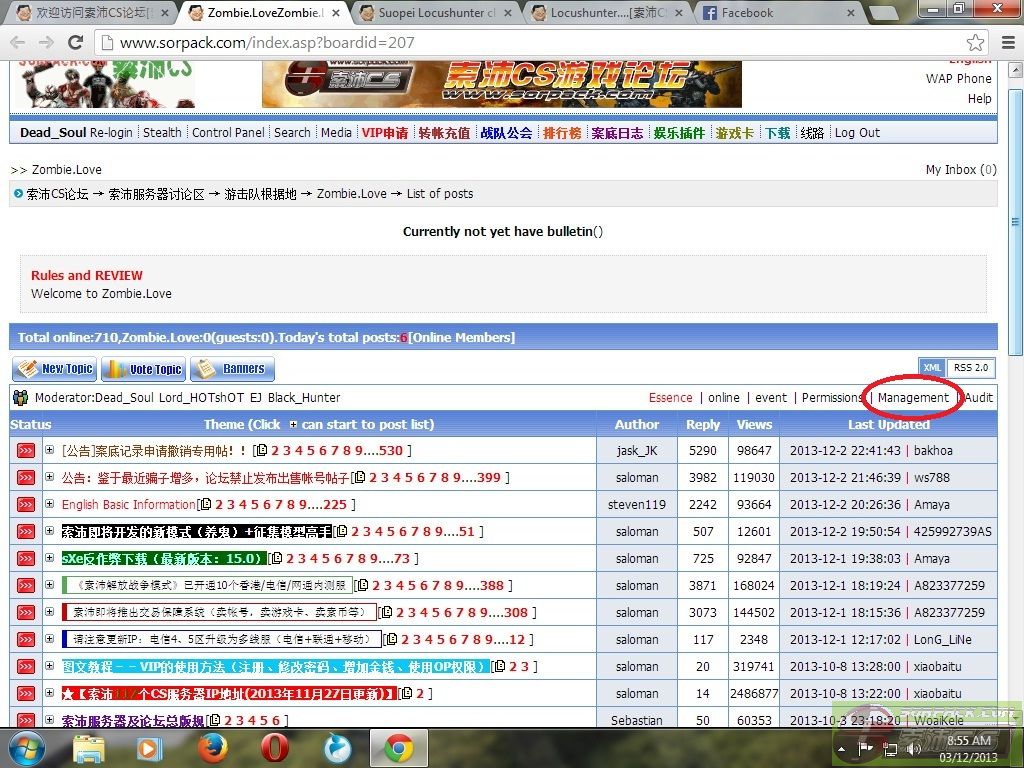Click the browser reload icon
Viewport: 1024px width, 768px height.
coord(75,43)
